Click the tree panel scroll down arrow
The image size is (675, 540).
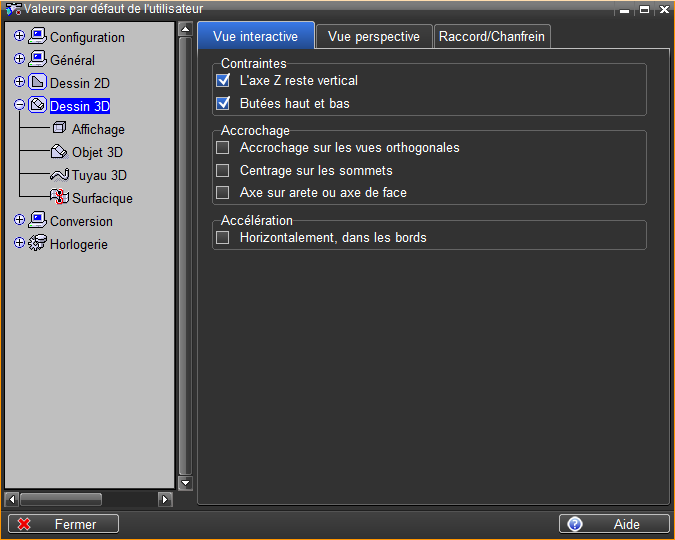coord(185,483)
